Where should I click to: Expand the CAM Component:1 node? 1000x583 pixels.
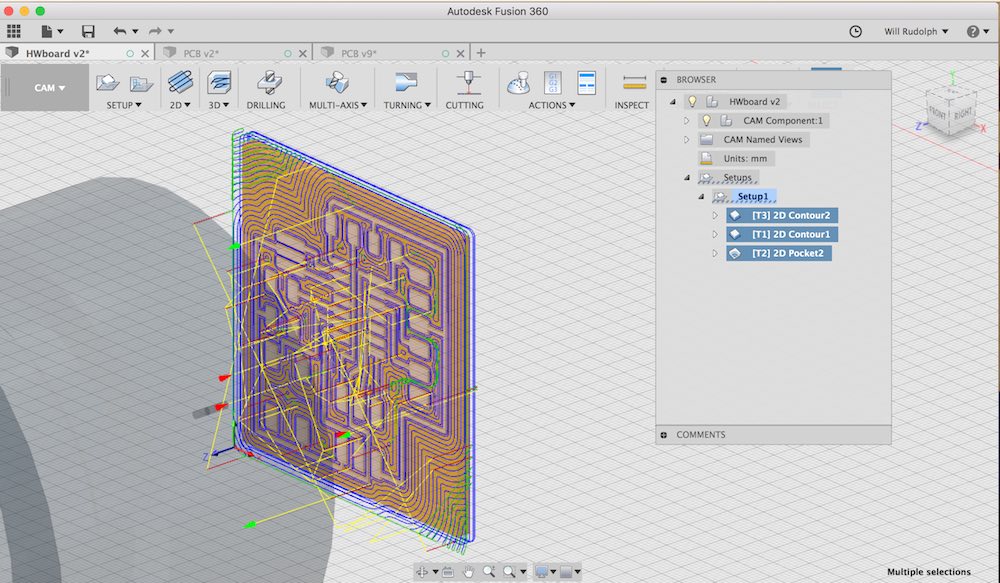tap(686, 121)
